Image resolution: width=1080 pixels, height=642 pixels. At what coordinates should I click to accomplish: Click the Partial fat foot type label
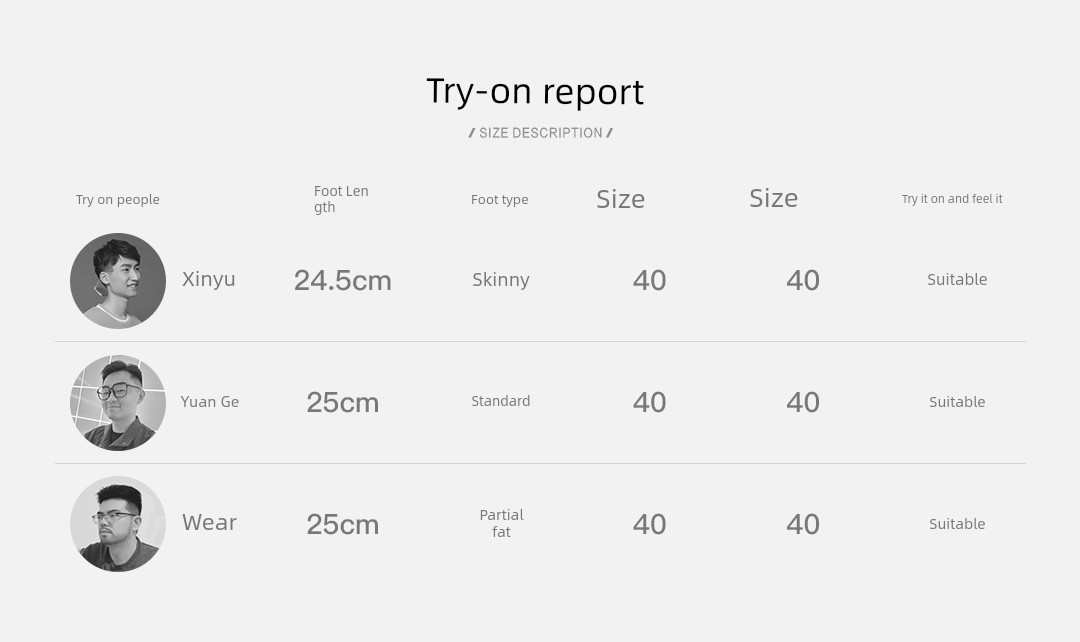pyautogui.click(x=501, y=524)
